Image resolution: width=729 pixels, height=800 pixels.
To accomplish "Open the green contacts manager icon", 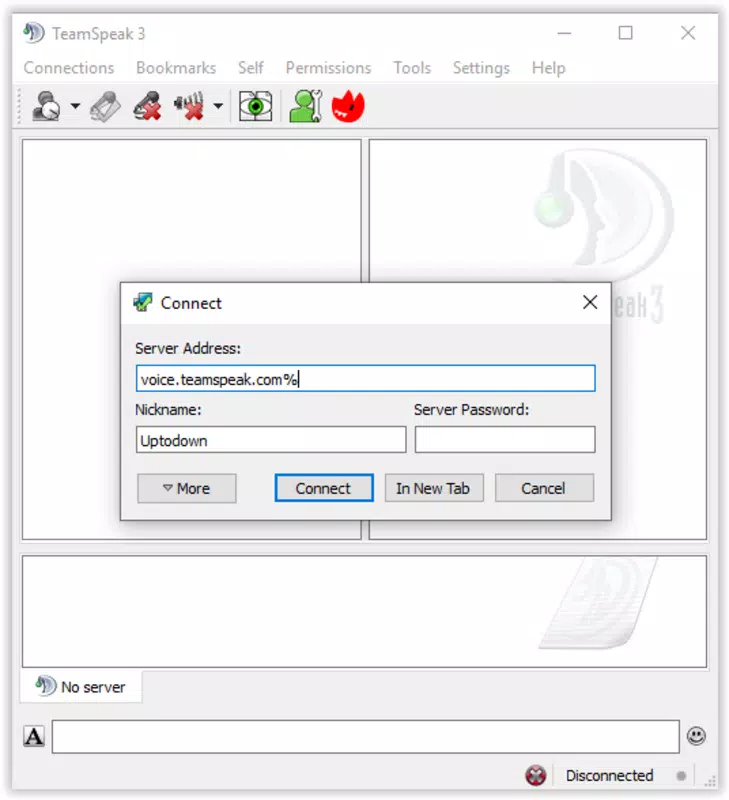I will [306, 106].
